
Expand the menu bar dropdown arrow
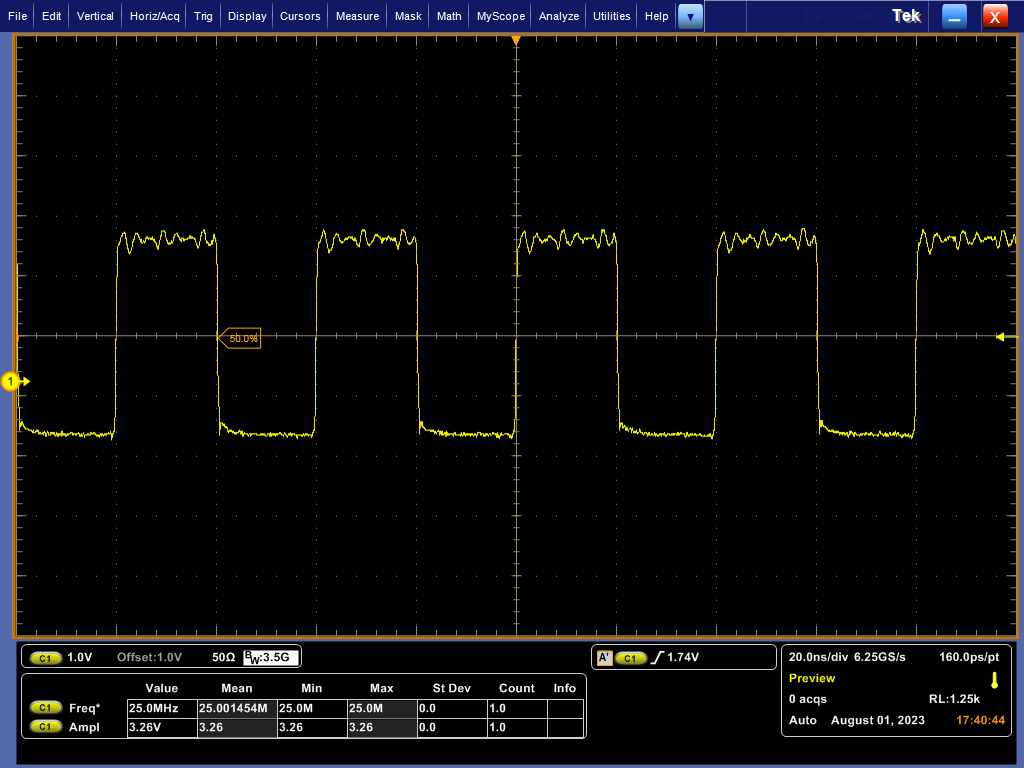click(690, 16)
